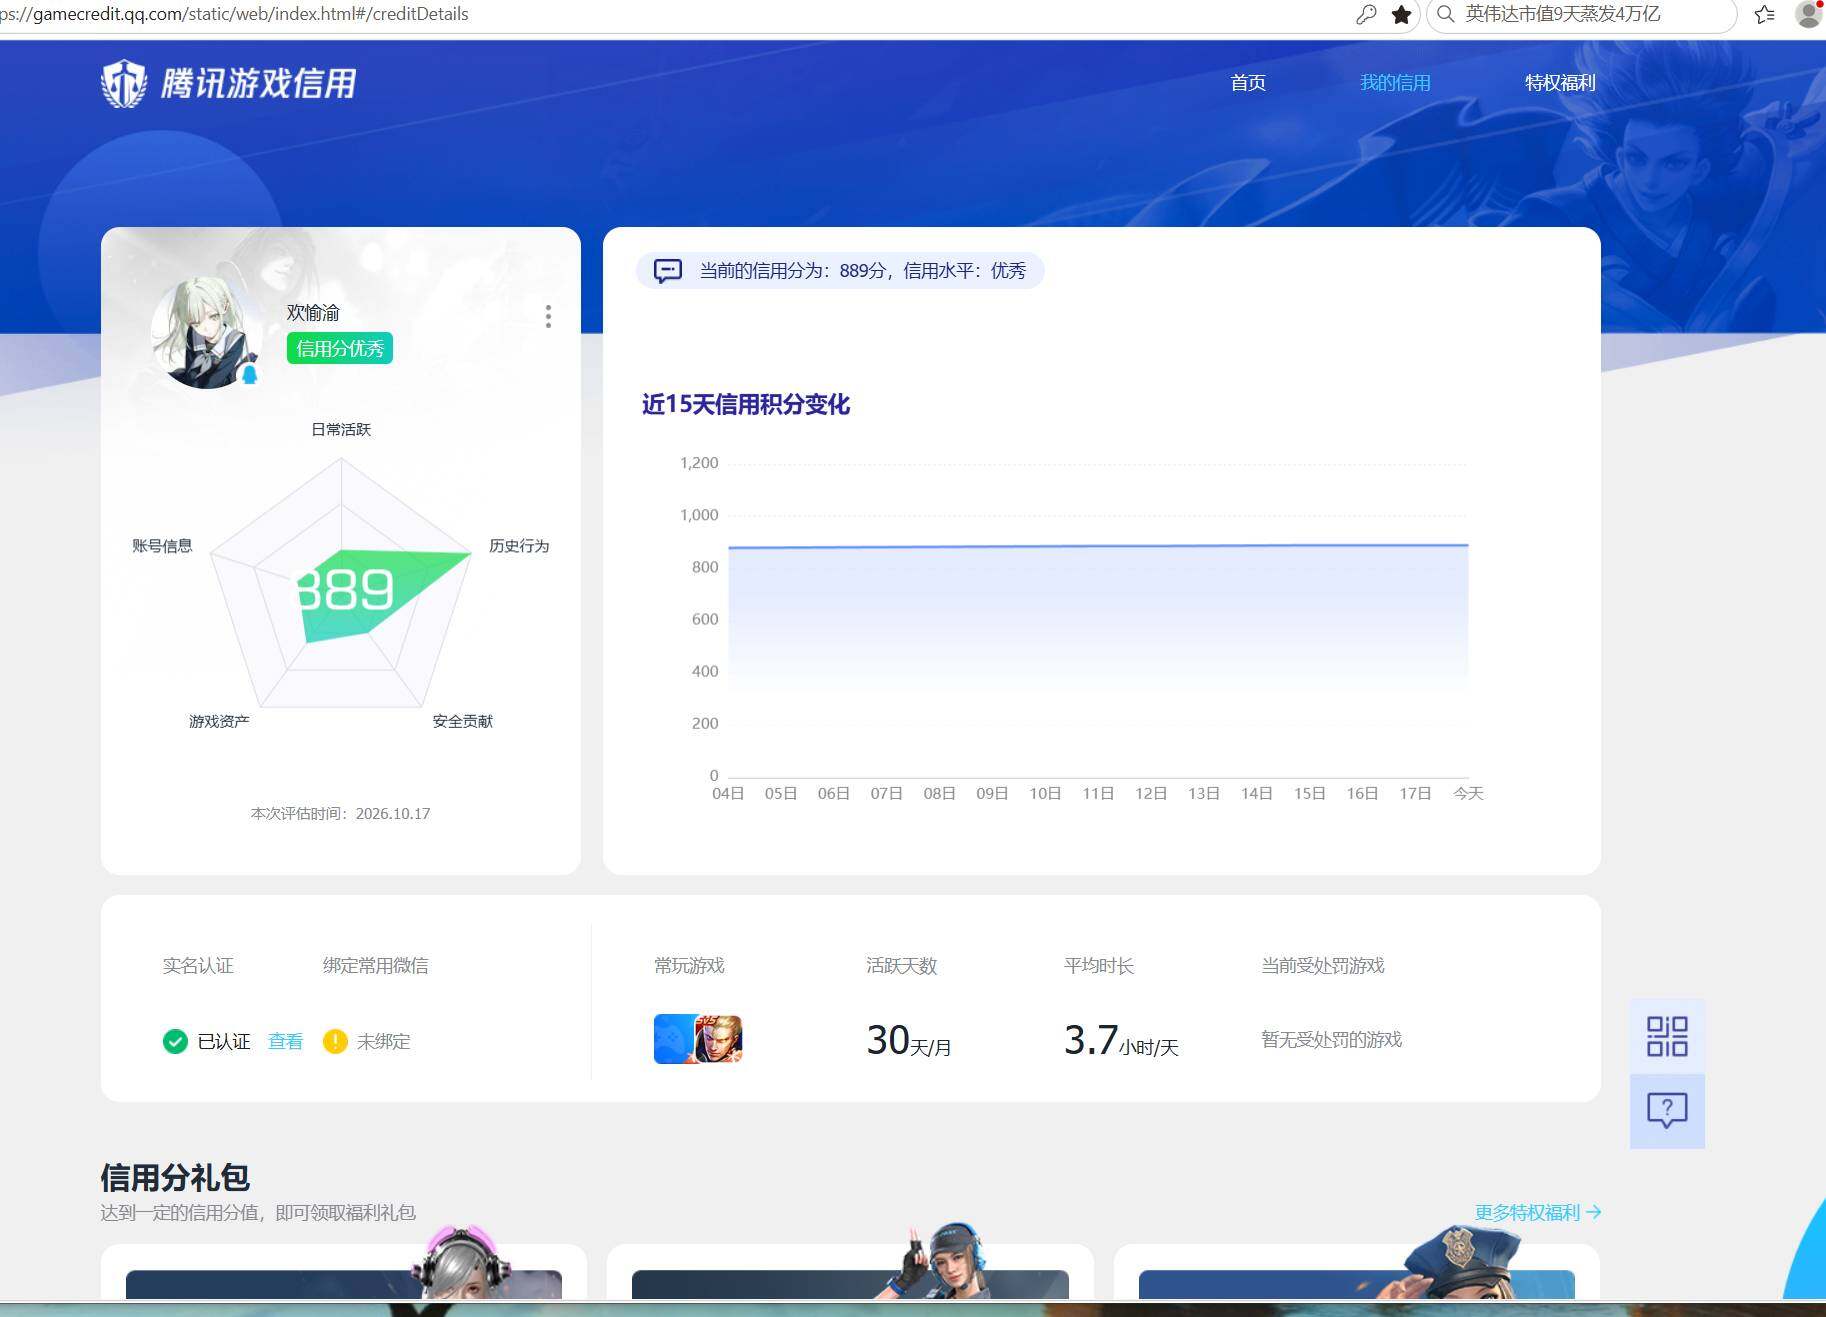Click the bookmark star in address bar

[x=1401, y=14]
